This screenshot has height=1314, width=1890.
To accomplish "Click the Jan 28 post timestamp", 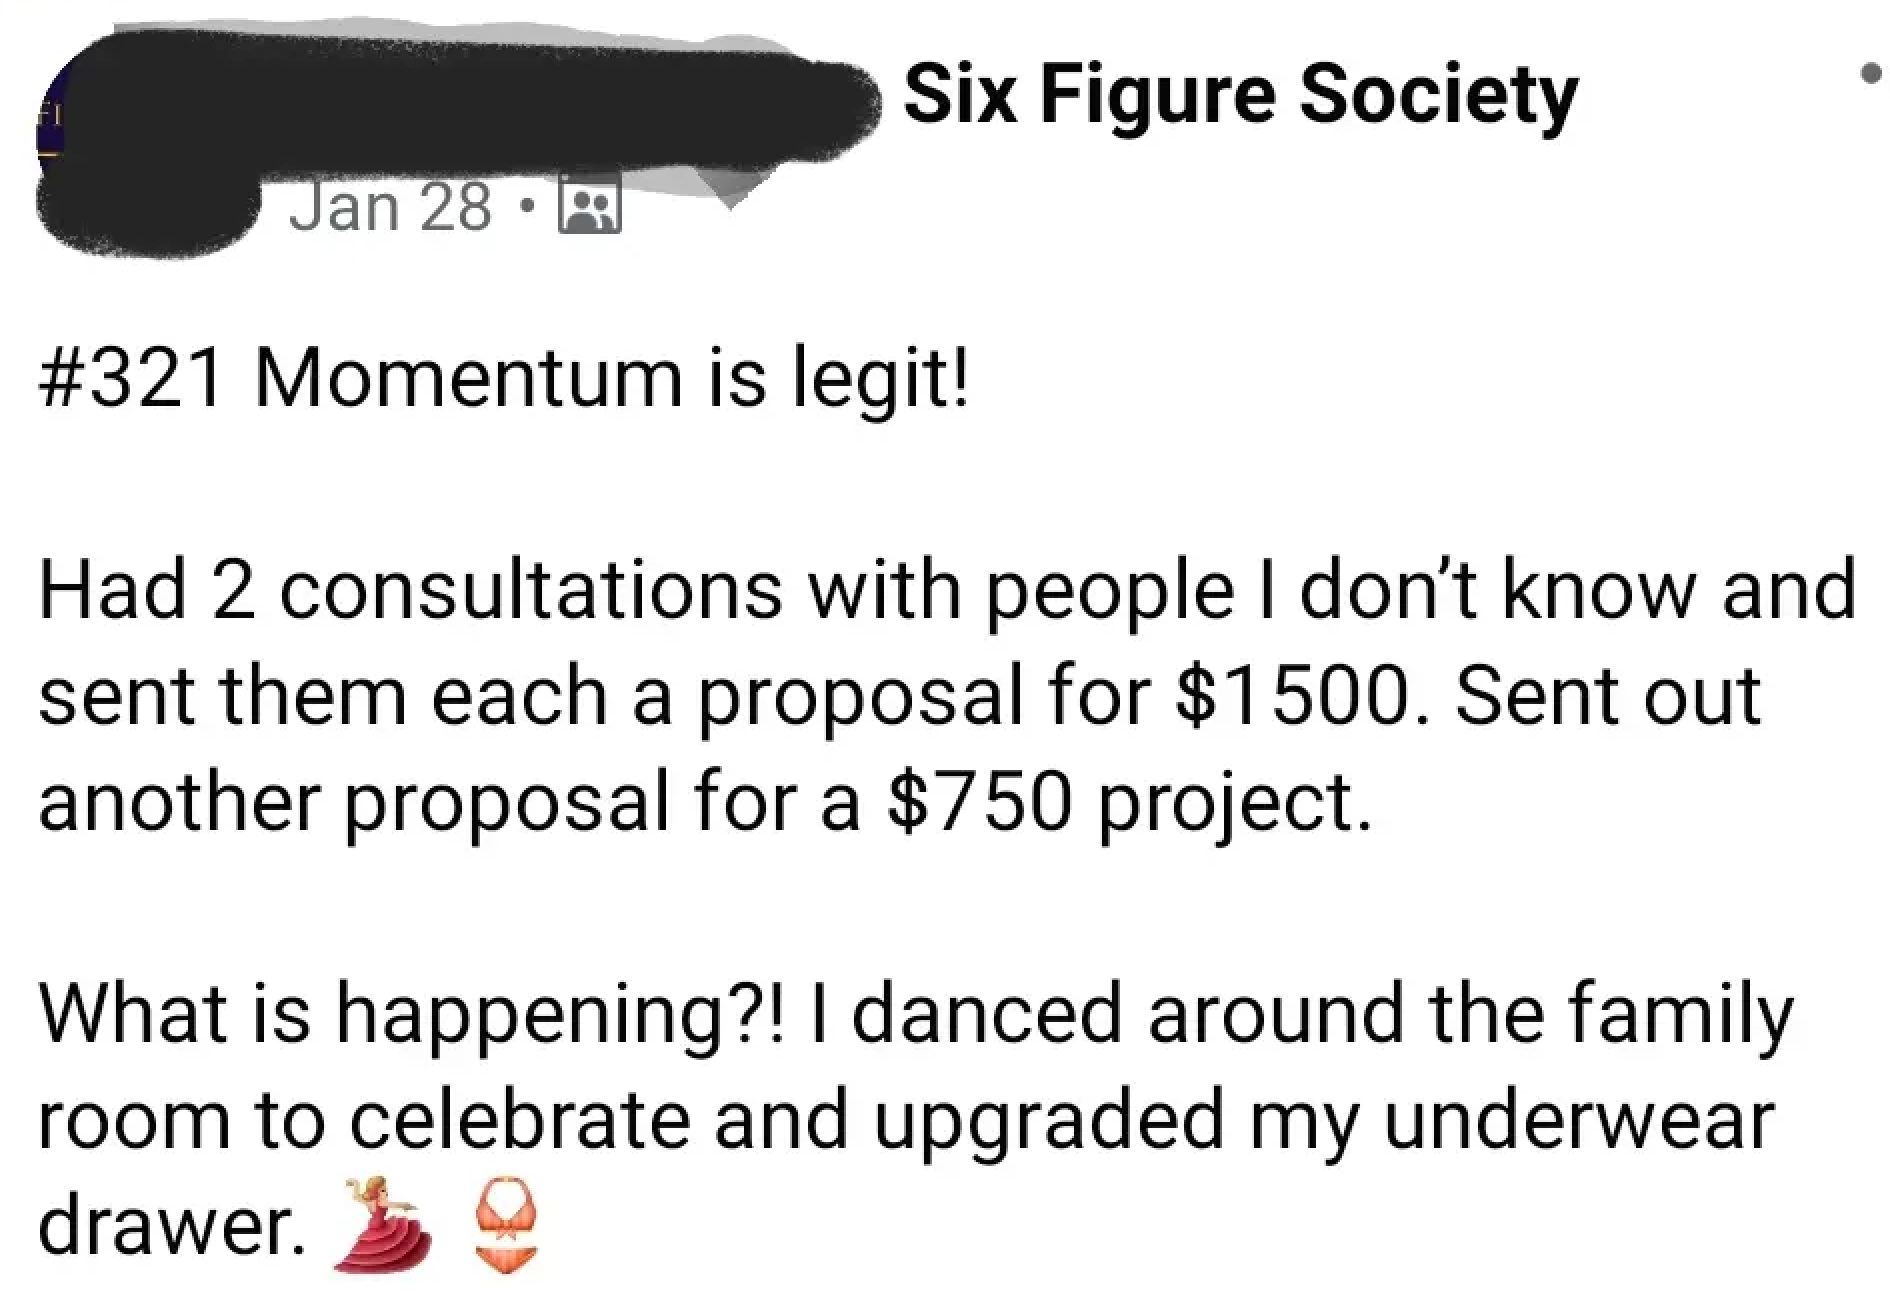I will pyautogui.click(x=391, y=208).
